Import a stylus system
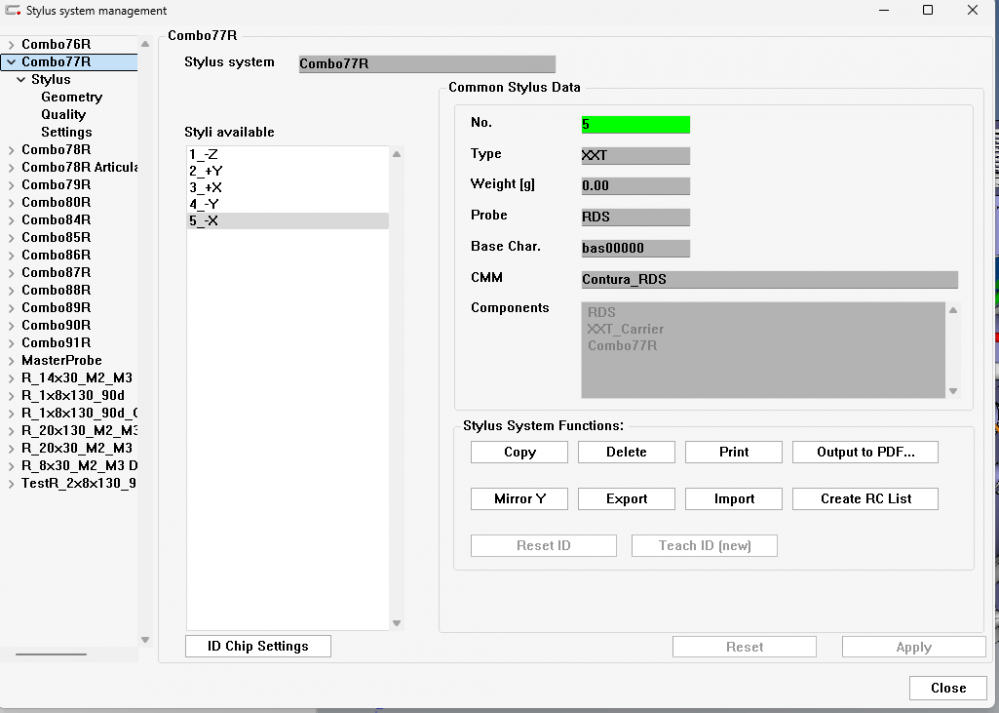The height and width of the screenshot is (713, 999). [x=733, y=498]
